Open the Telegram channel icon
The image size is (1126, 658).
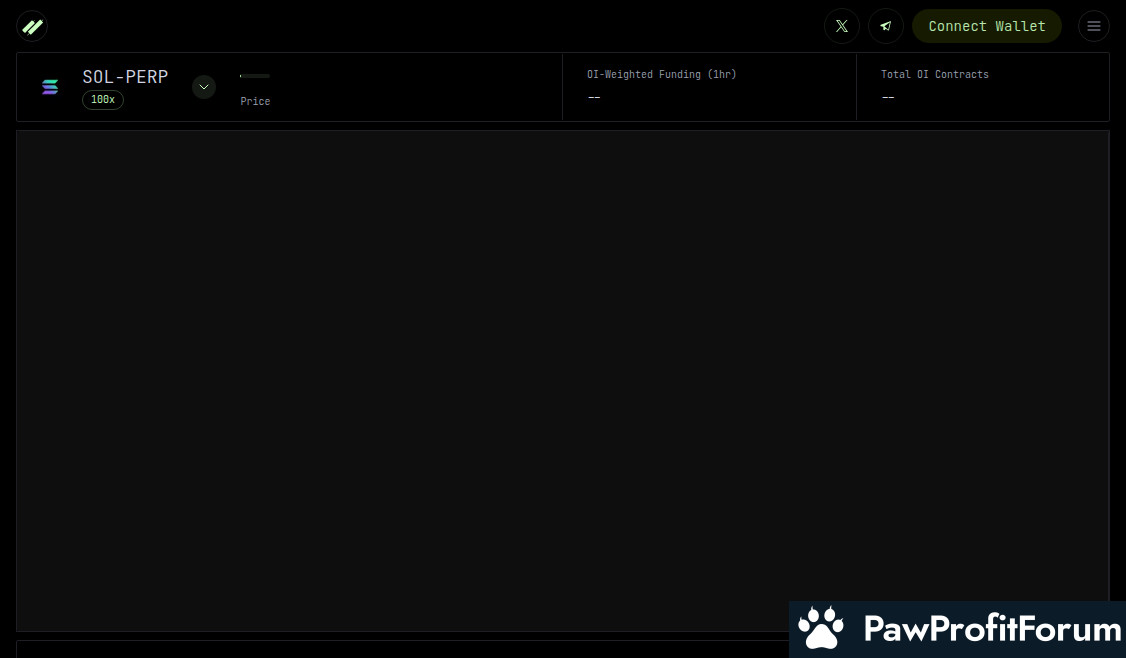click(885, 26)
